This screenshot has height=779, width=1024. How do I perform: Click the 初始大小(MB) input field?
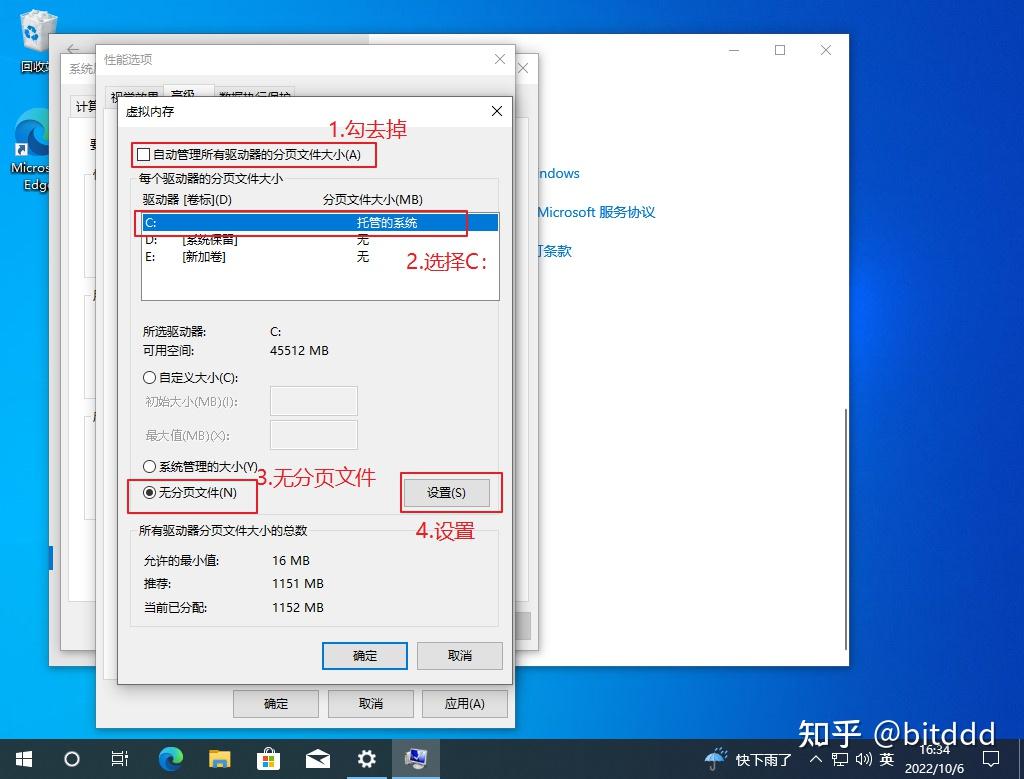coord(313,400)
